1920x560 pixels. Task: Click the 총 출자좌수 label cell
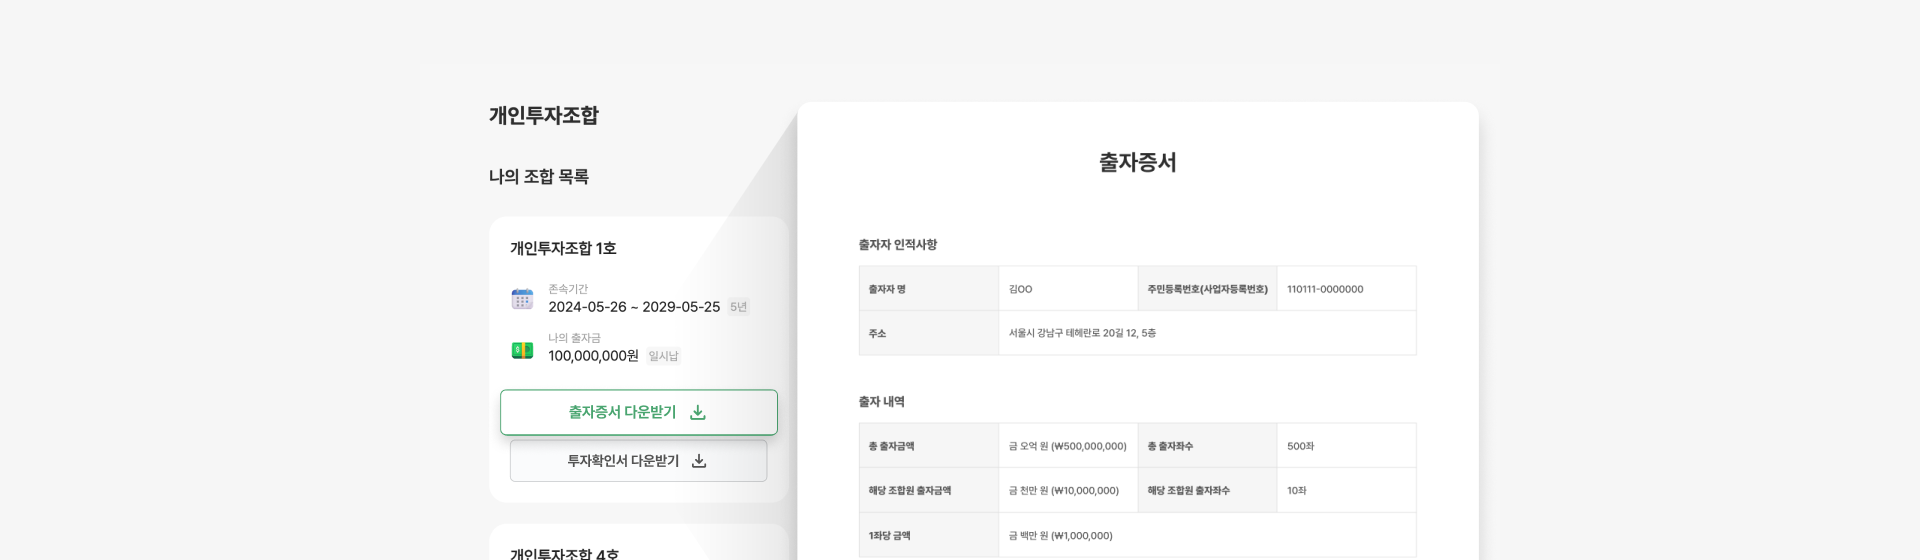[x=1207, y=446]
